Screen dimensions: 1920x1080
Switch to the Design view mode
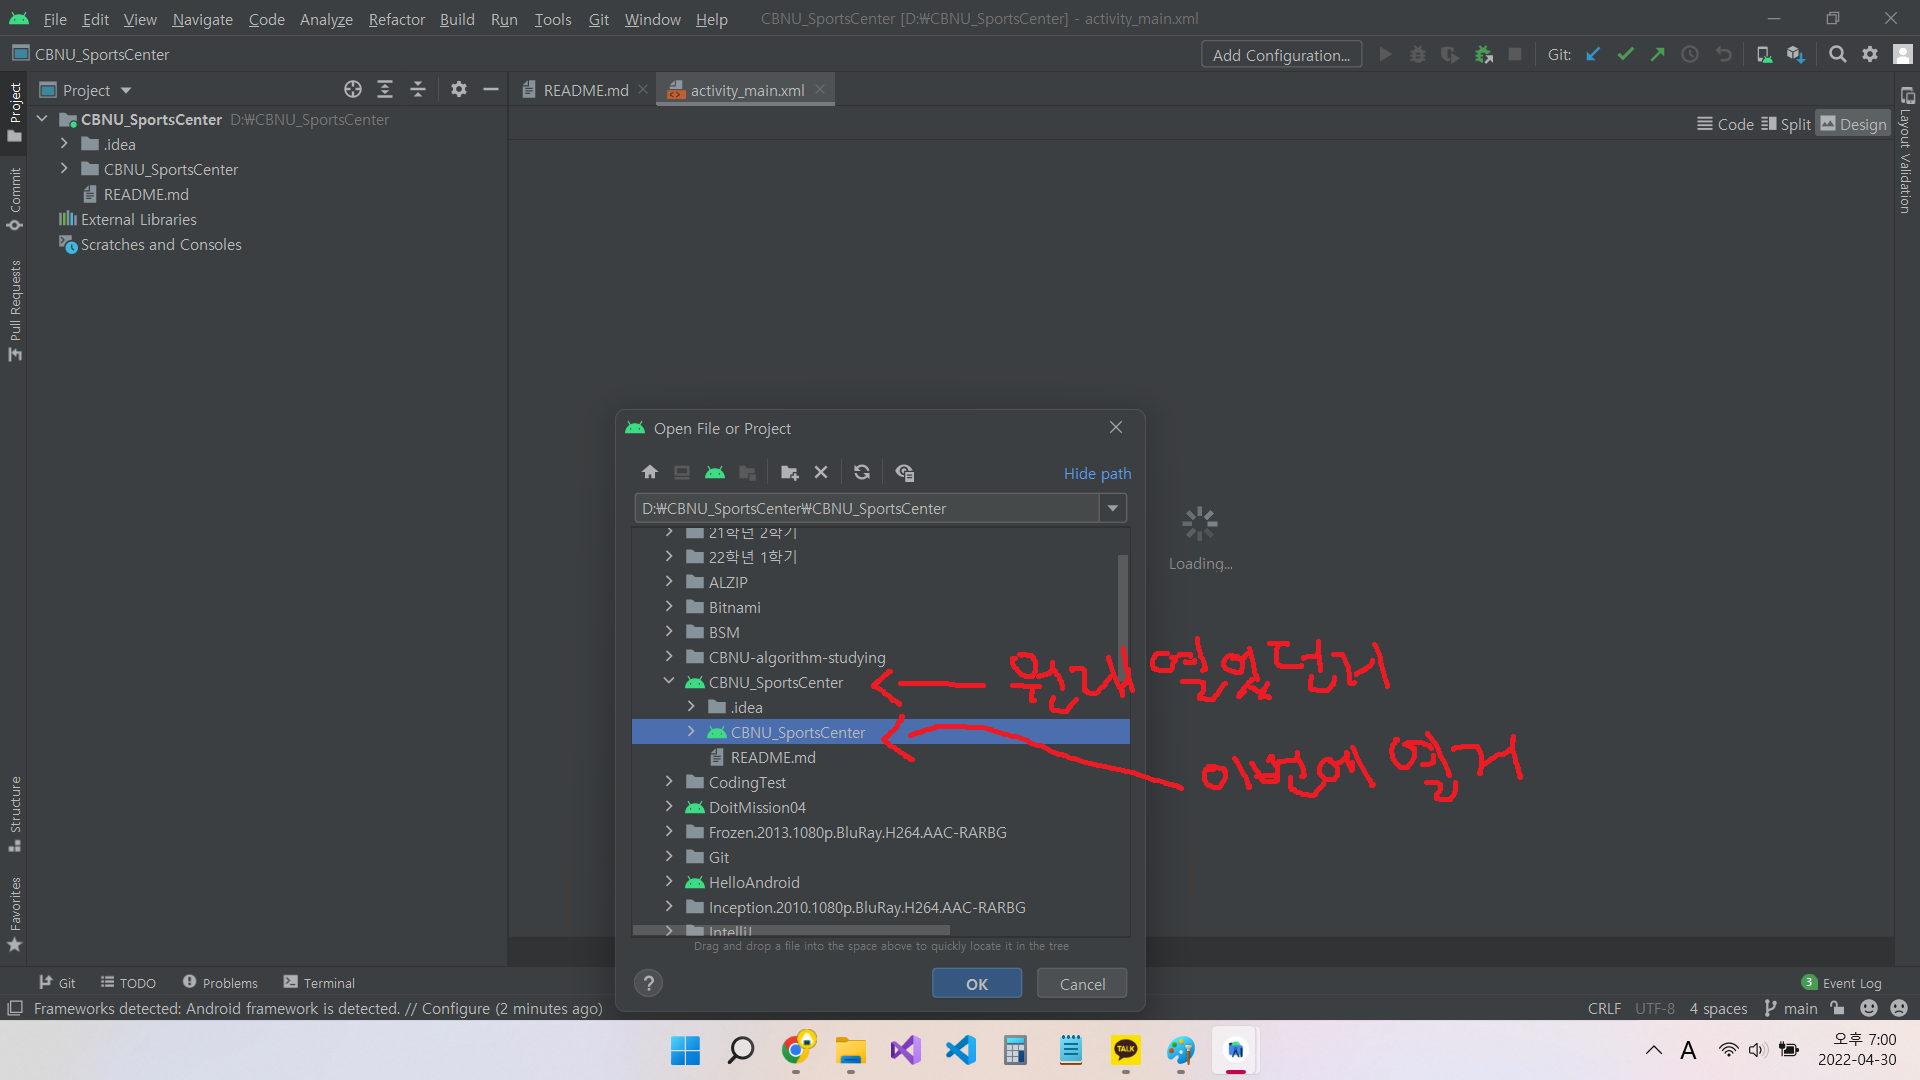[1853, 124]
